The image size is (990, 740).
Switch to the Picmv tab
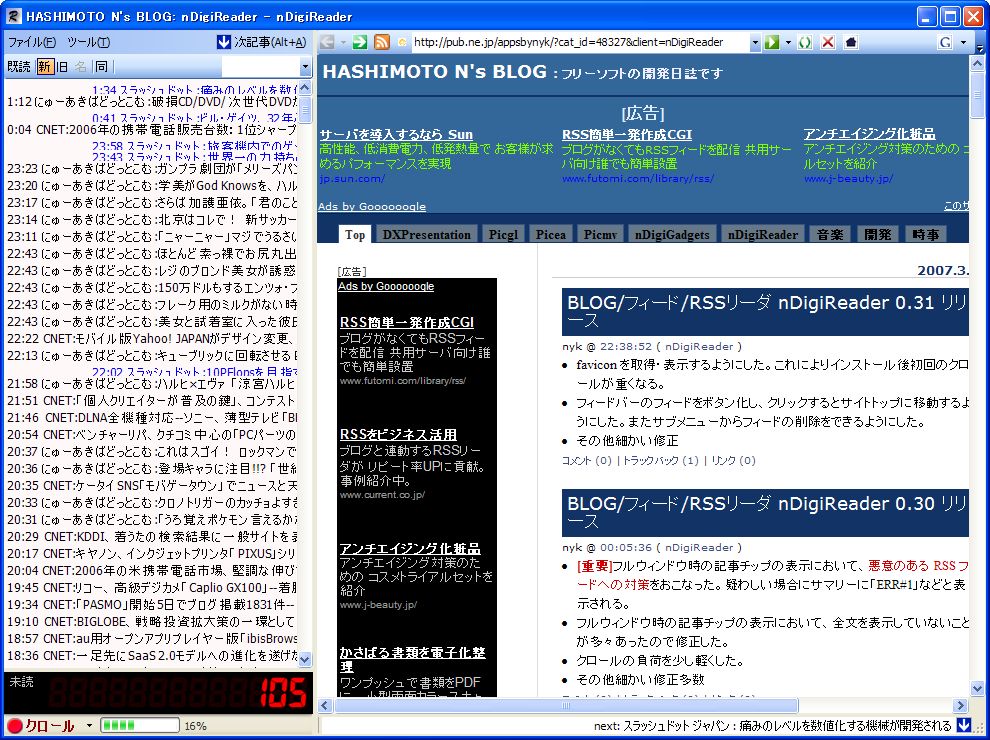click(600, 234)
